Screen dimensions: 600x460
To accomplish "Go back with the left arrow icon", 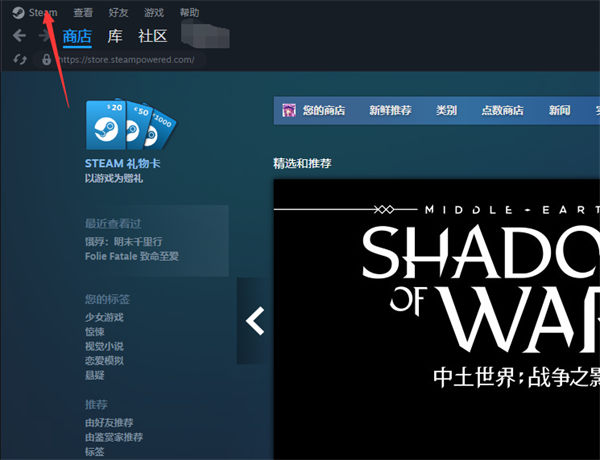I will coord(18,36).
